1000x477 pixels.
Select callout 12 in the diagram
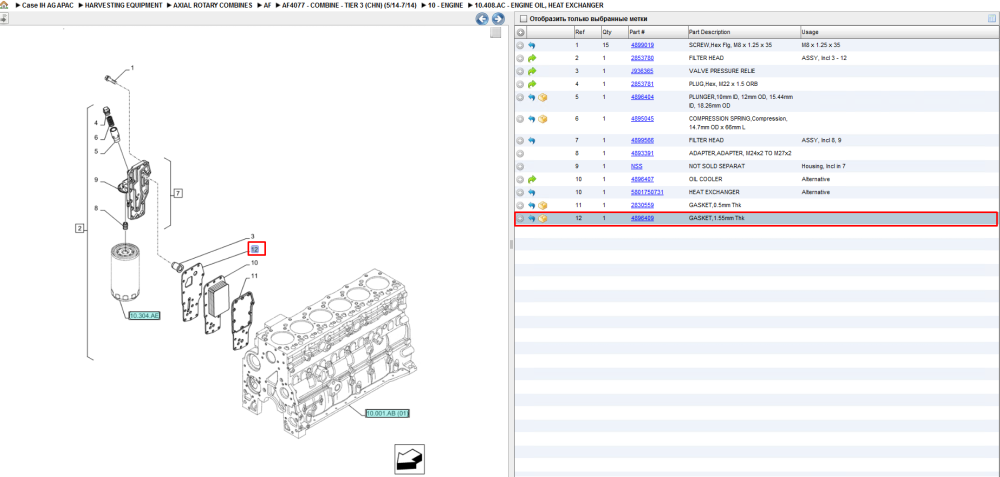255,249
